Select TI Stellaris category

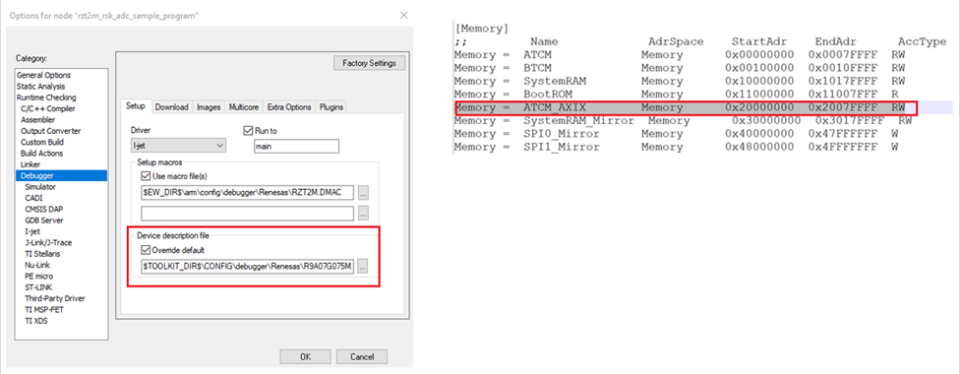[x=42, y=253]
